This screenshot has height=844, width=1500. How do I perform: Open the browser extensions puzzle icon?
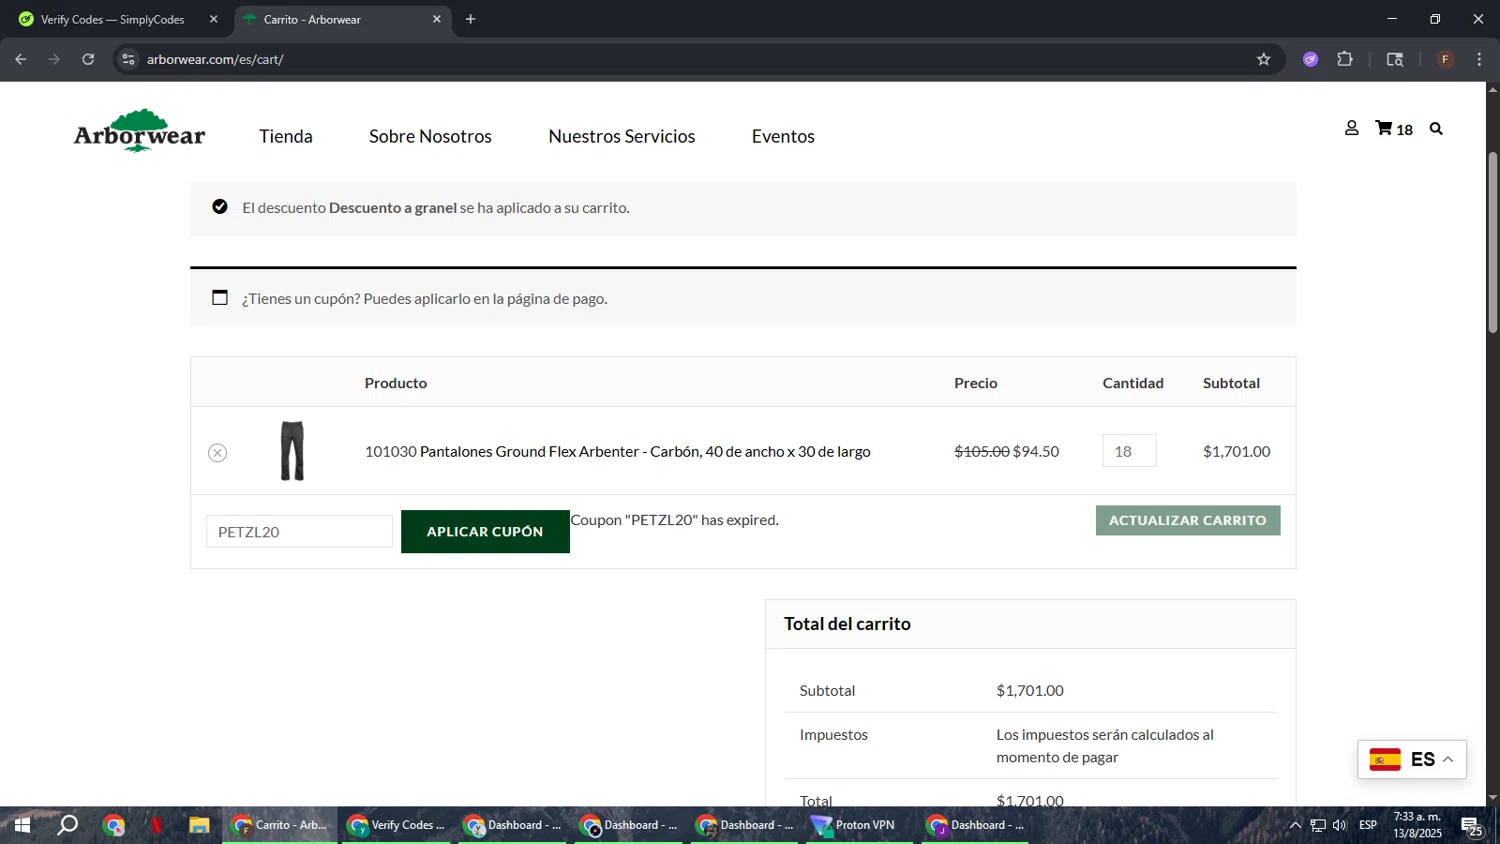click(x=1345, y=59)
